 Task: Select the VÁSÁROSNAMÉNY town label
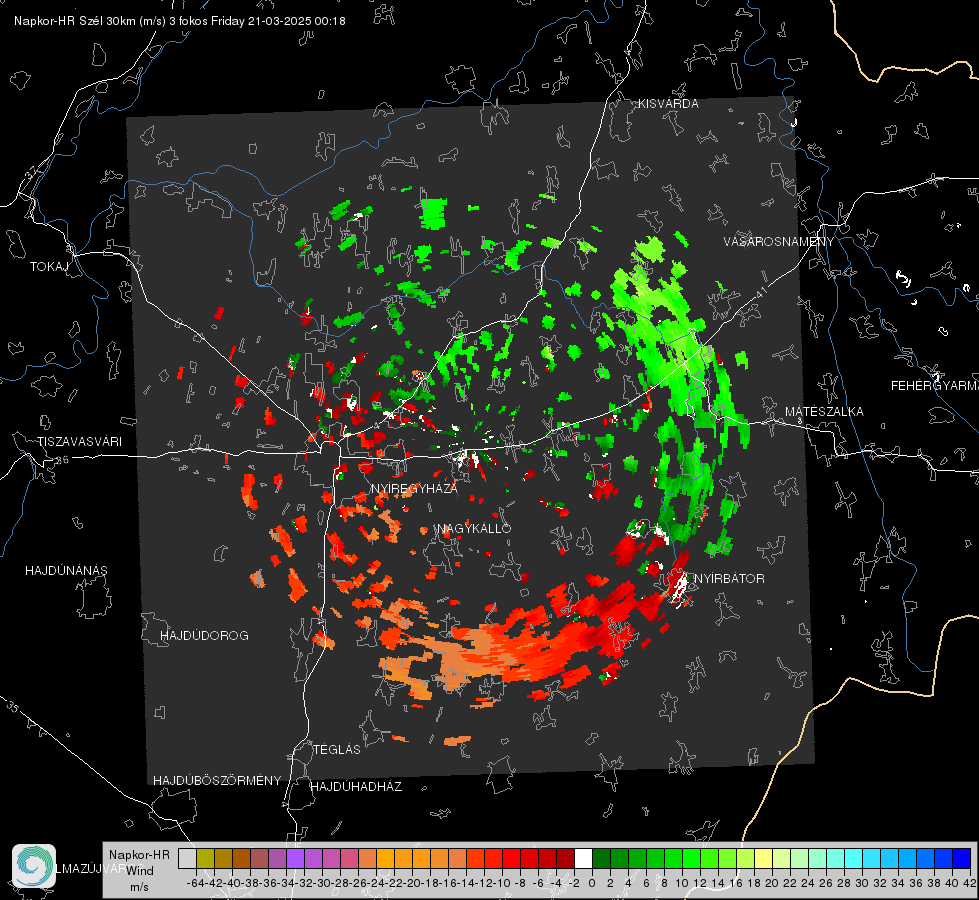pyautogui.click(x=779, y=241)
